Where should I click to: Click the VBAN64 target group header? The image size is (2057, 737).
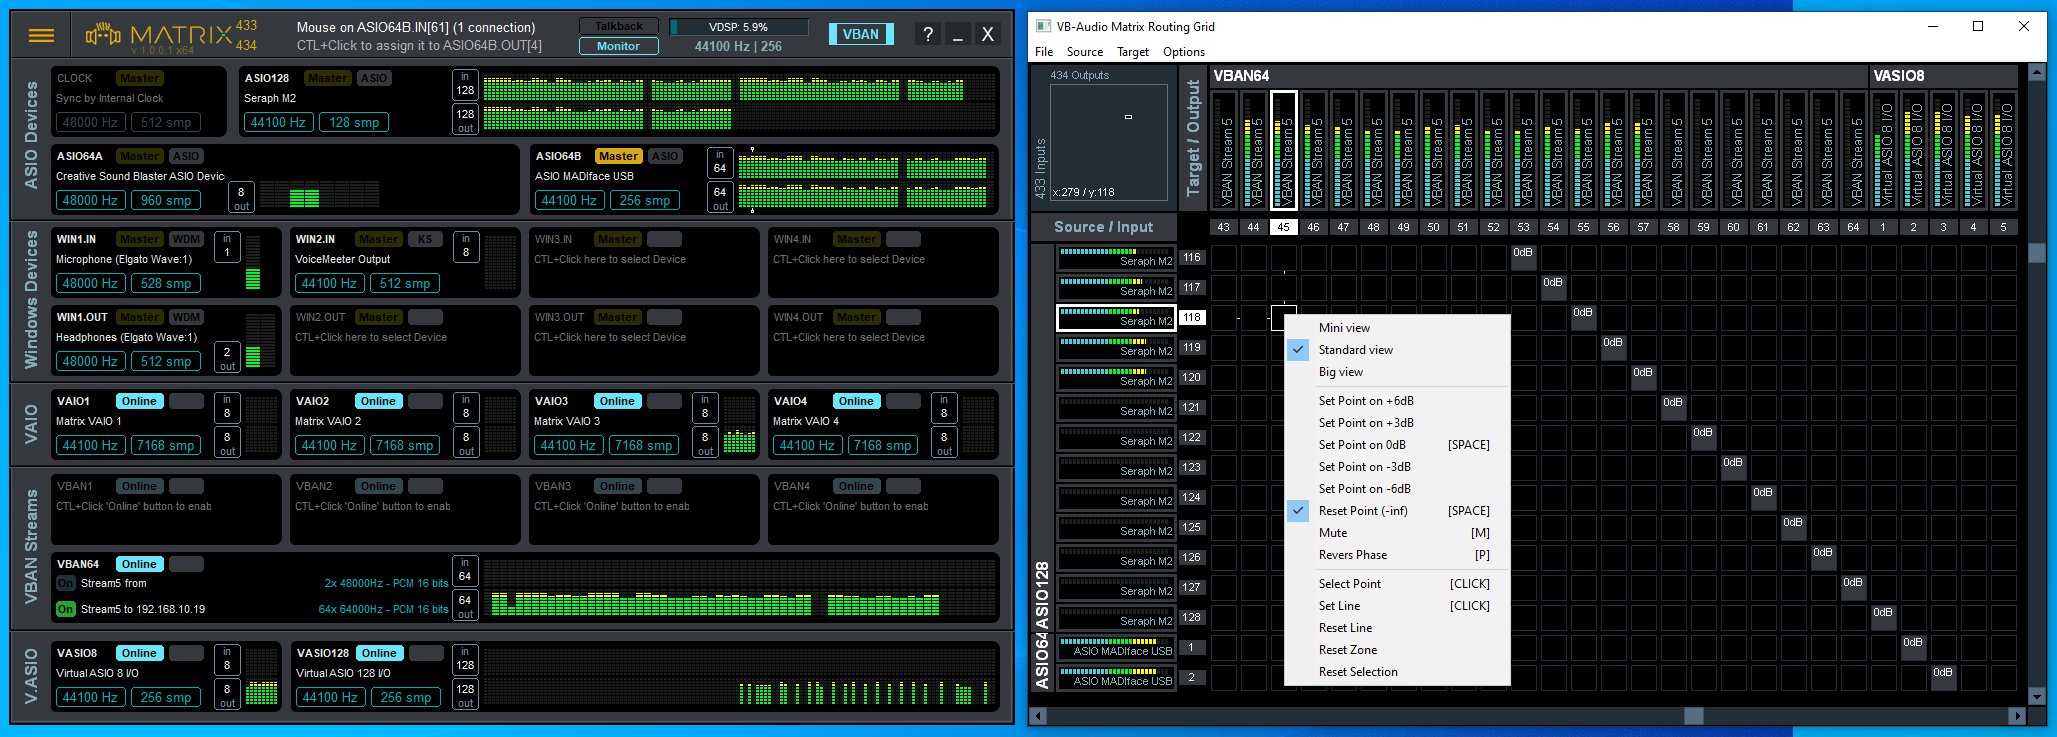pos(1538,76)
